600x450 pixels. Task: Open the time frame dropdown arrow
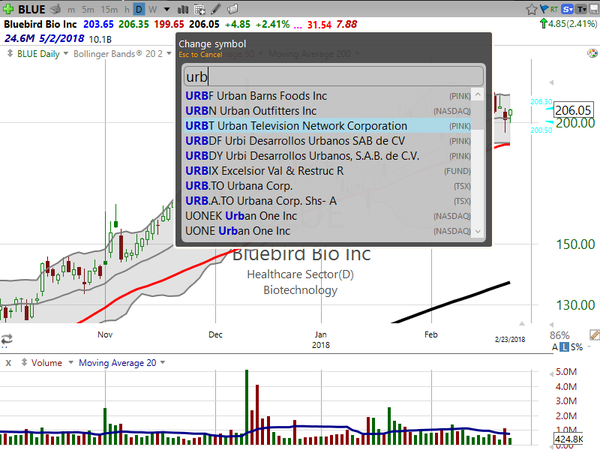167,9
